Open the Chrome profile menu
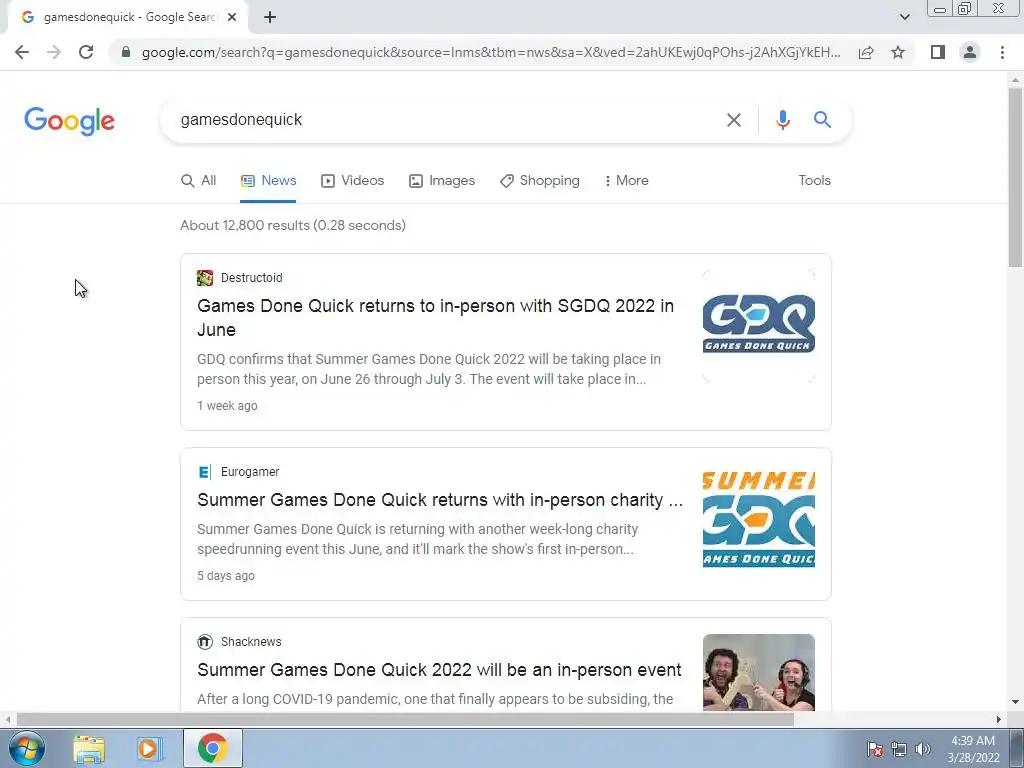 [x=970, y=52]
